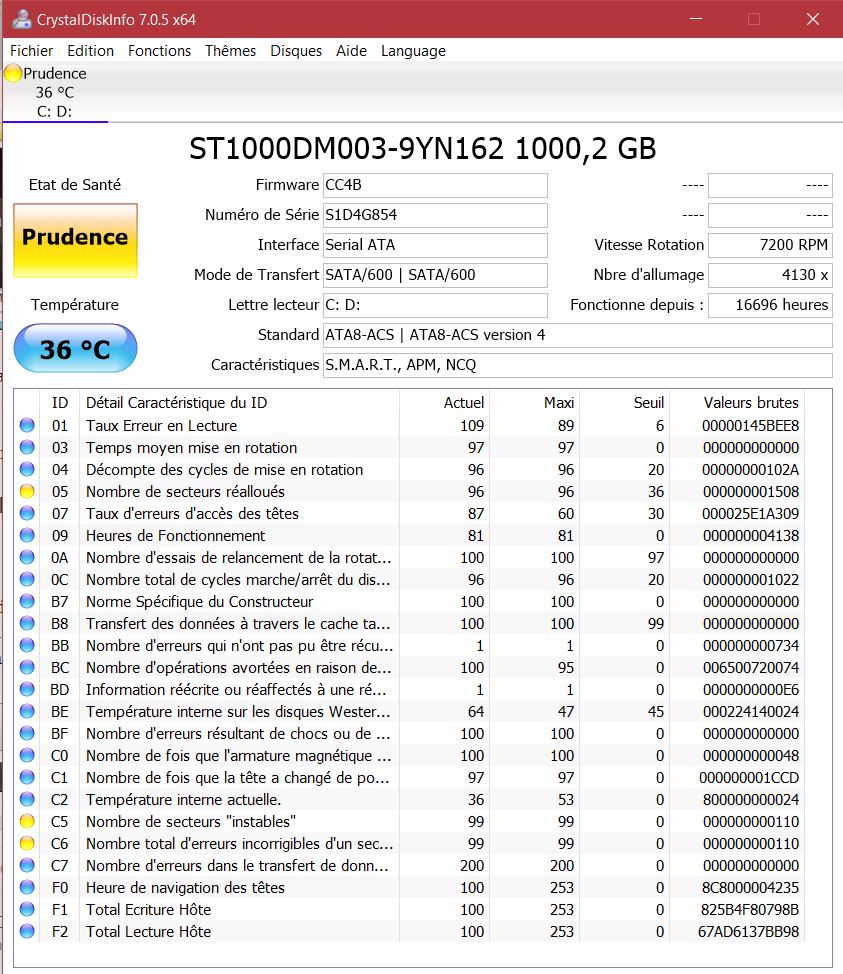
Task: Click yellow status icon for row C5 unstable sectors
Action: (27, 822)
